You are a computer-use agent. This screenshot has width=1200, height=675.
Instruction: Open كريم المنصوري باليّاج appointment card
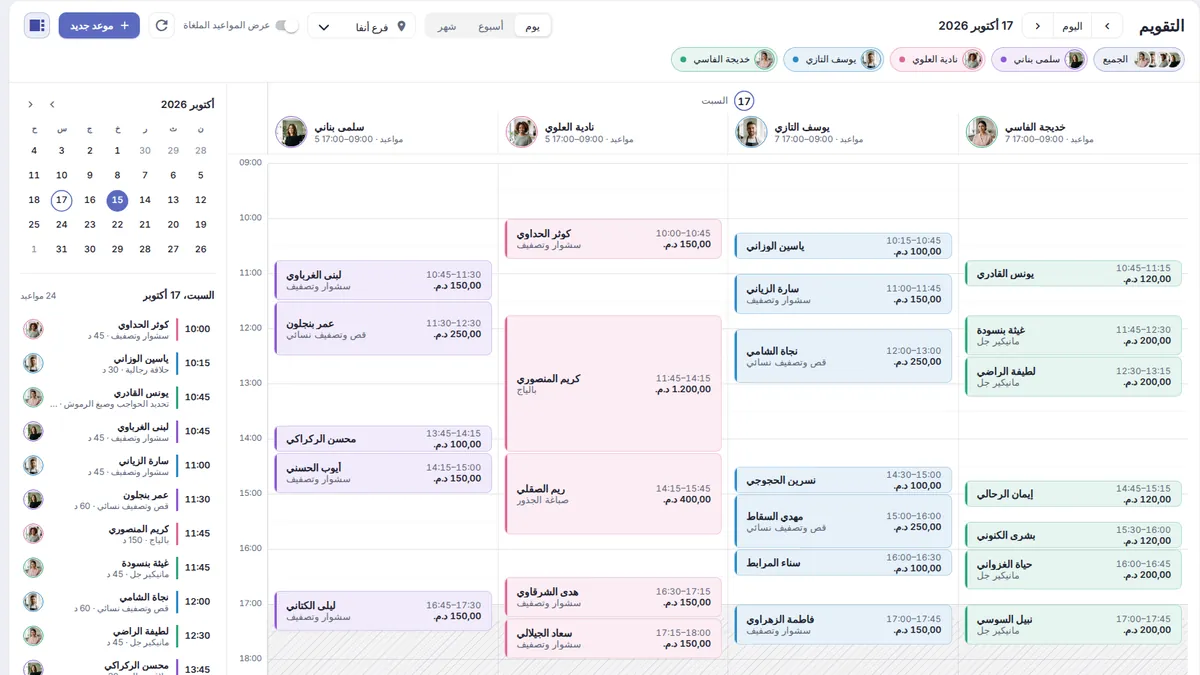(613, 383)
